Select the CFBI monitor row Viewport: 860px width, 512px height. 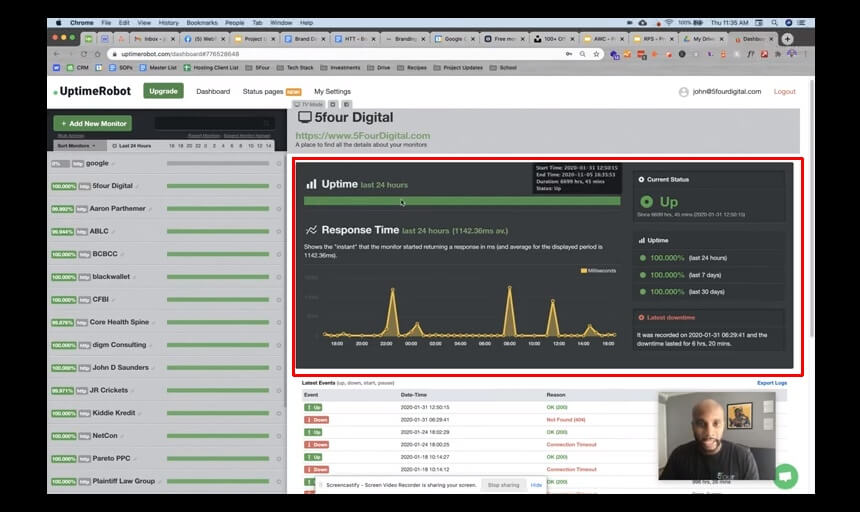(x=166, y=299)
